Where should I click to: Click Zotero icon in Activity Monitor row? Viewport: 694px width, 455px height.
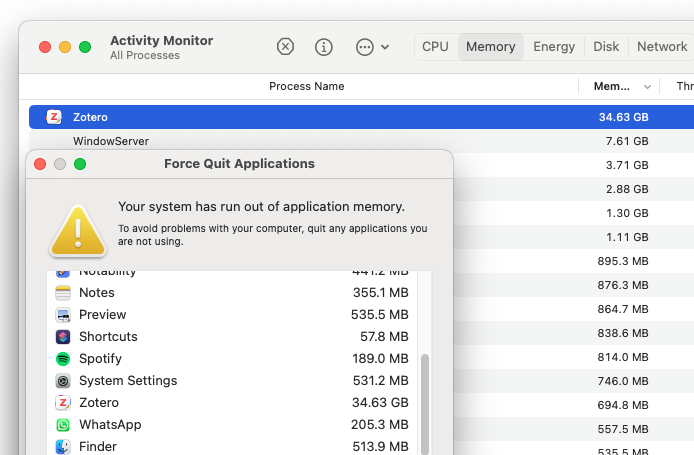tap(54, 117)
